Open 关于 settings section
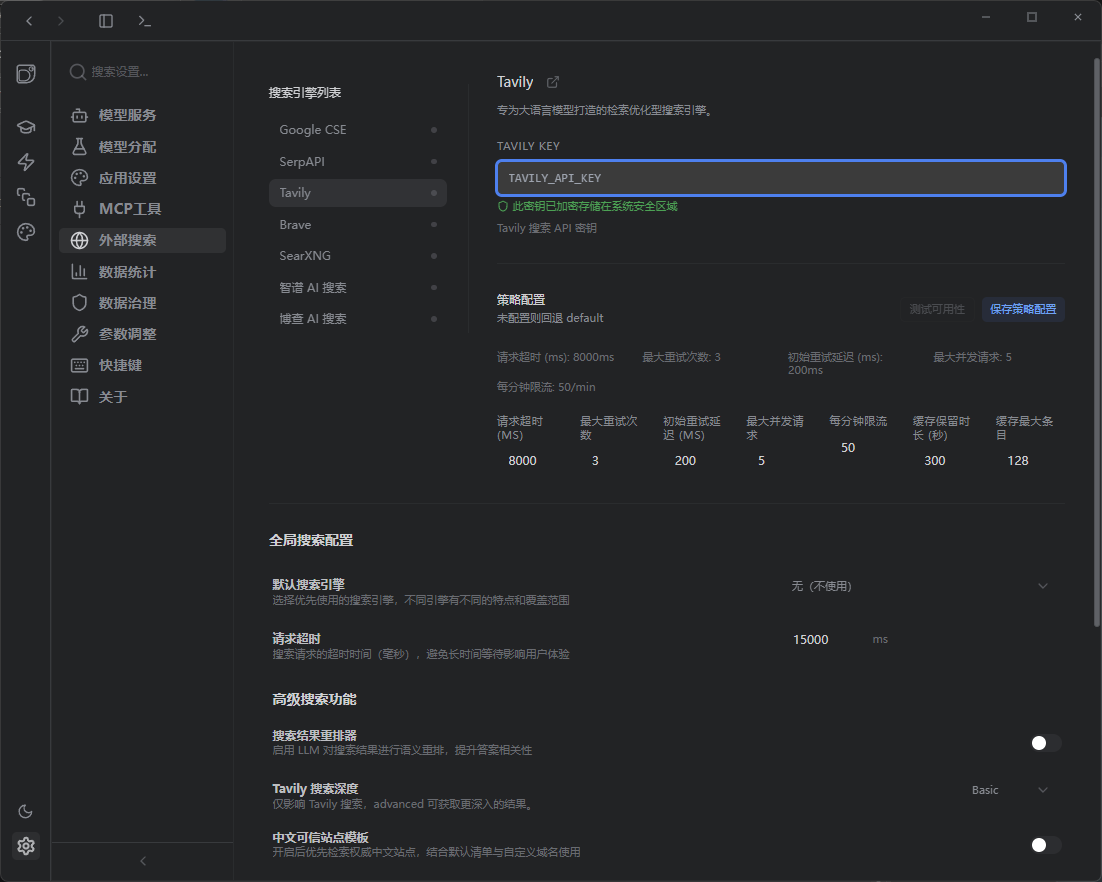 pyautogui.click(x=142, y=396)
